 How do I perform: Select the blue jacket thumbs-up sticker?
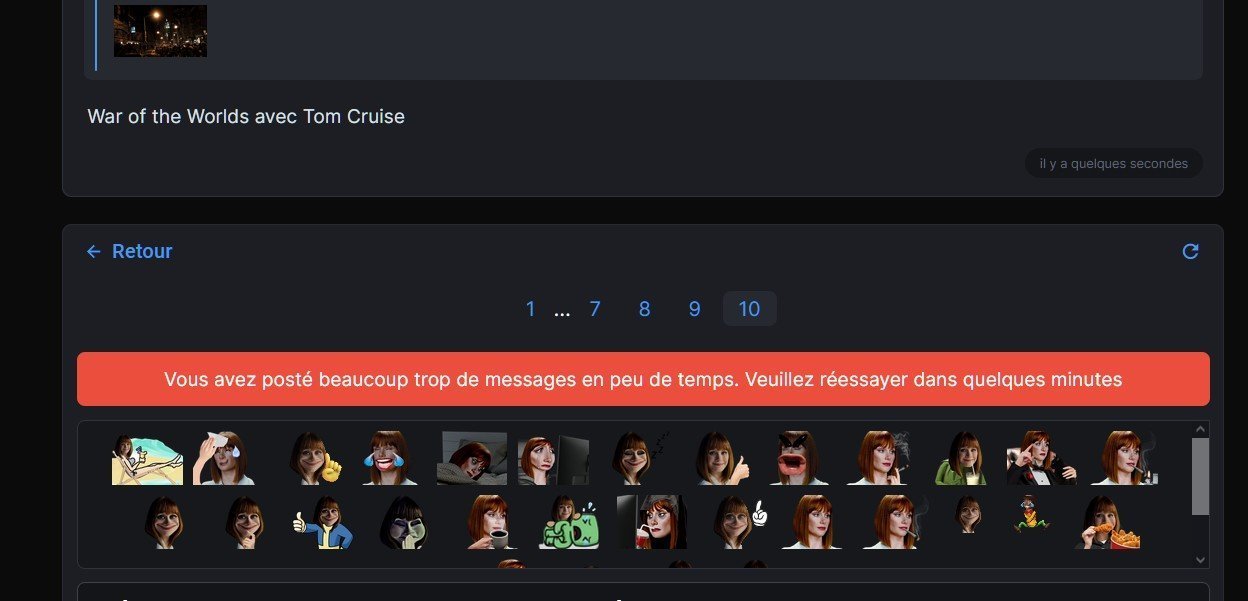pos(322,522)
